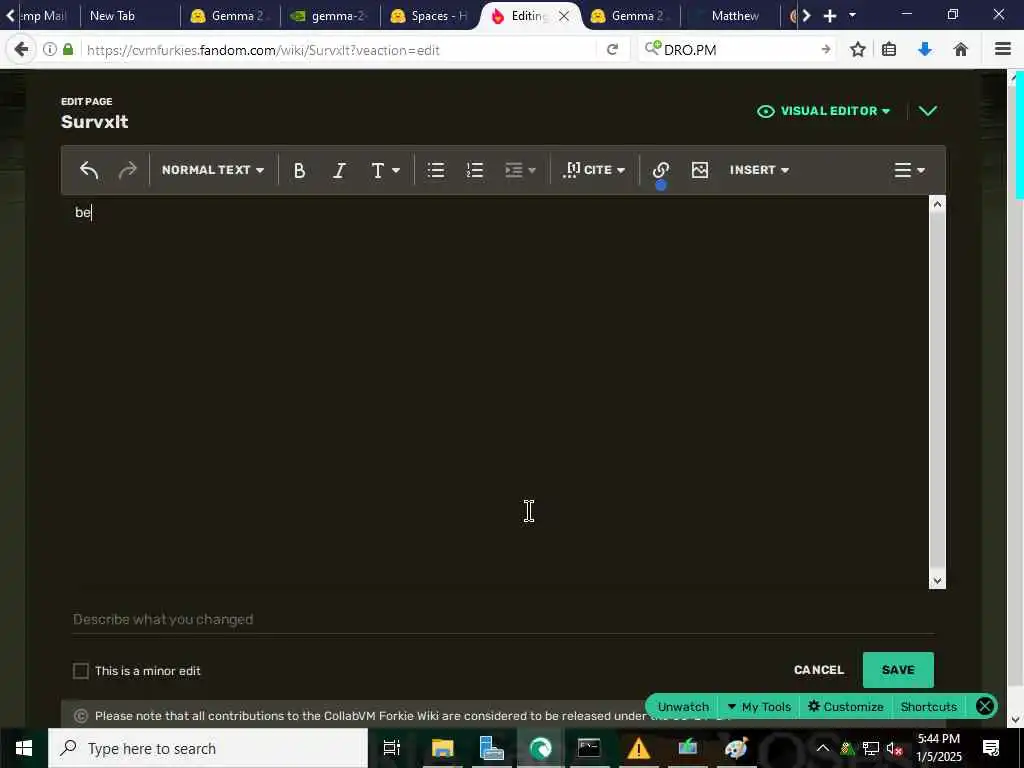This screenshot has height=768, width=1024.
Task: Click Customize in the bottom toolbar
Action: (846, 707)
